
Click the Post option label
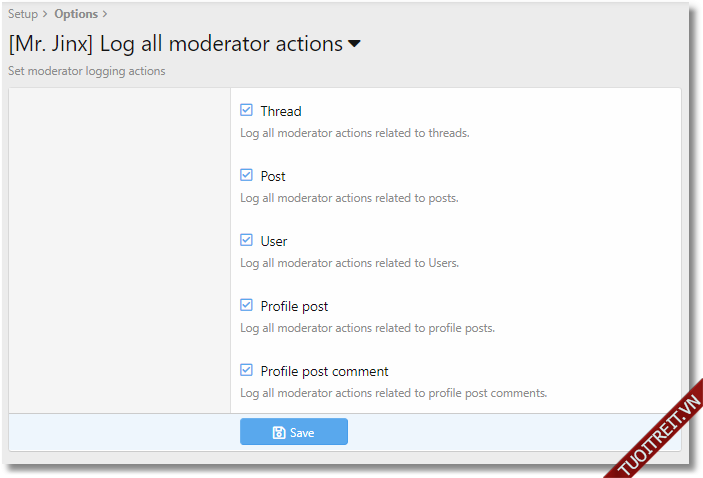coord(273,176)
